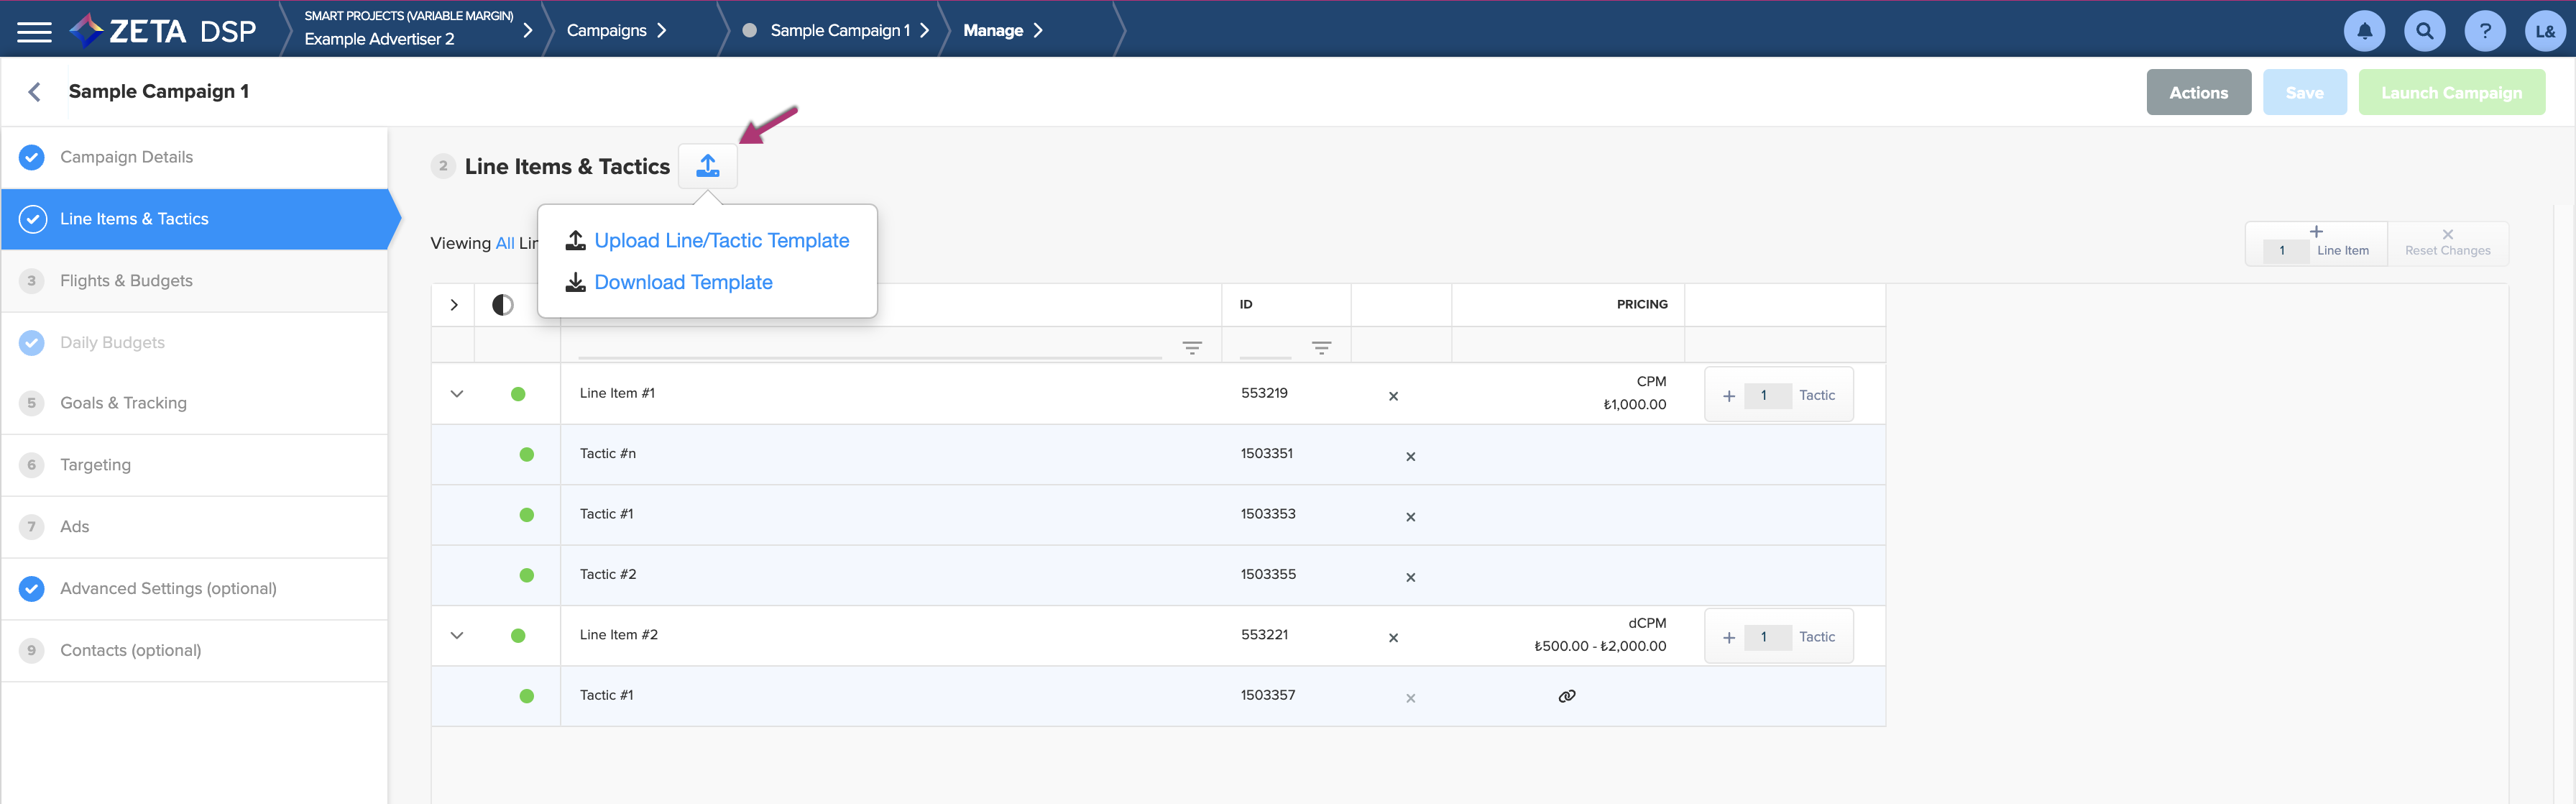This screenshot has width=2576, height=804.
Task: Toggle status dot for Tactic #2
Action: click(526, 575)
